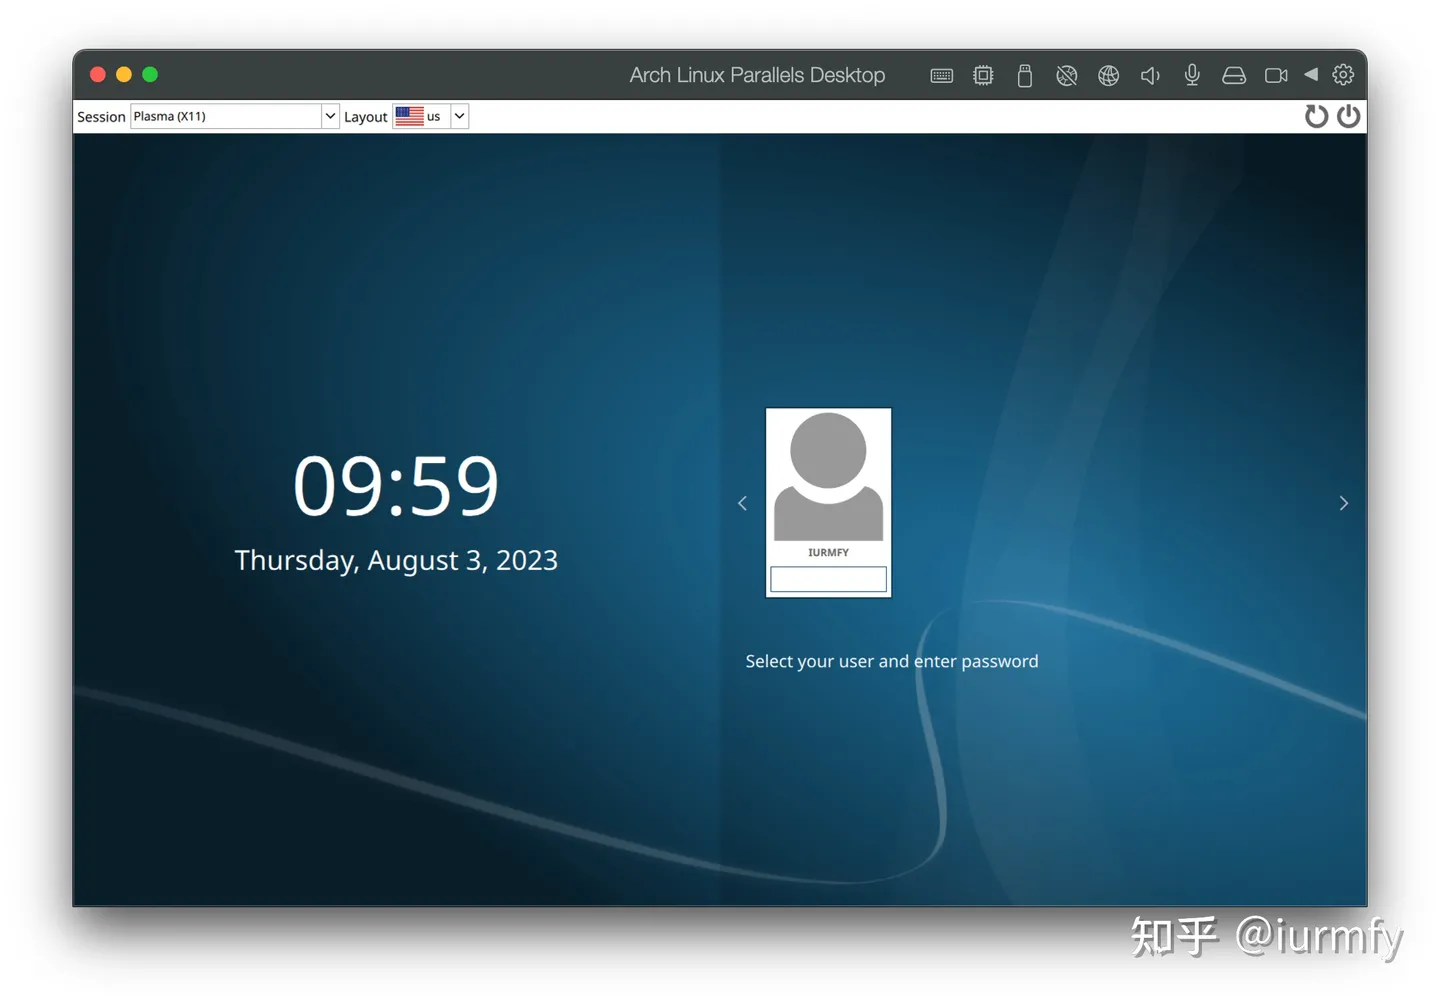Screen dimensions: 1440x1003
Task: Open the USB device icon
Action: click(x=1025, y=75)
